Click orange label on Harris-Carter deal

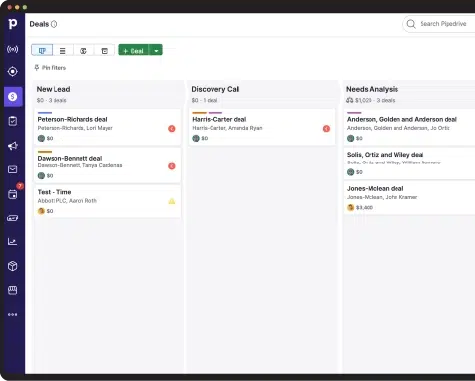199,113
